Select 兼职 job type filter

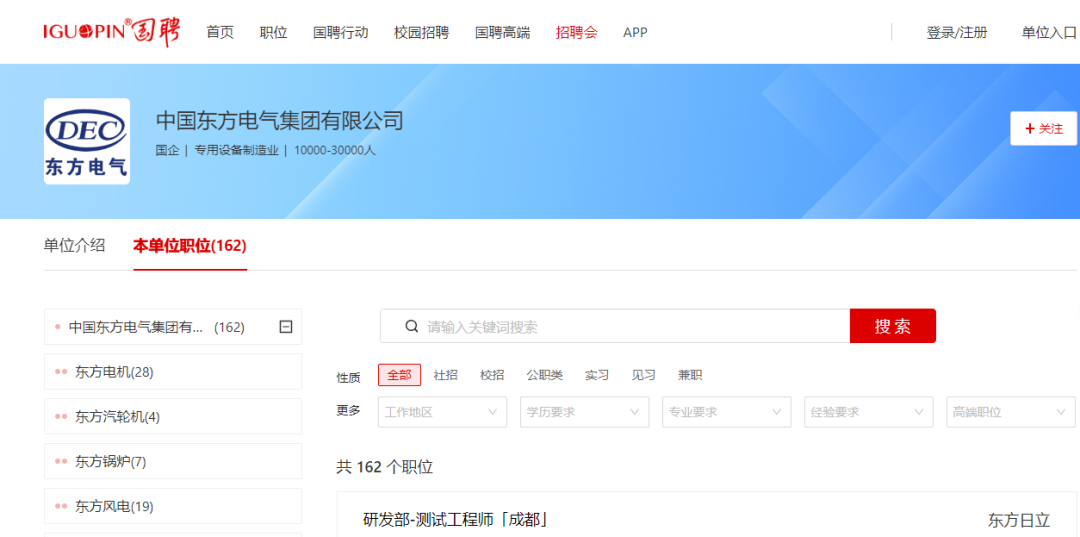[x=690, y=375]
